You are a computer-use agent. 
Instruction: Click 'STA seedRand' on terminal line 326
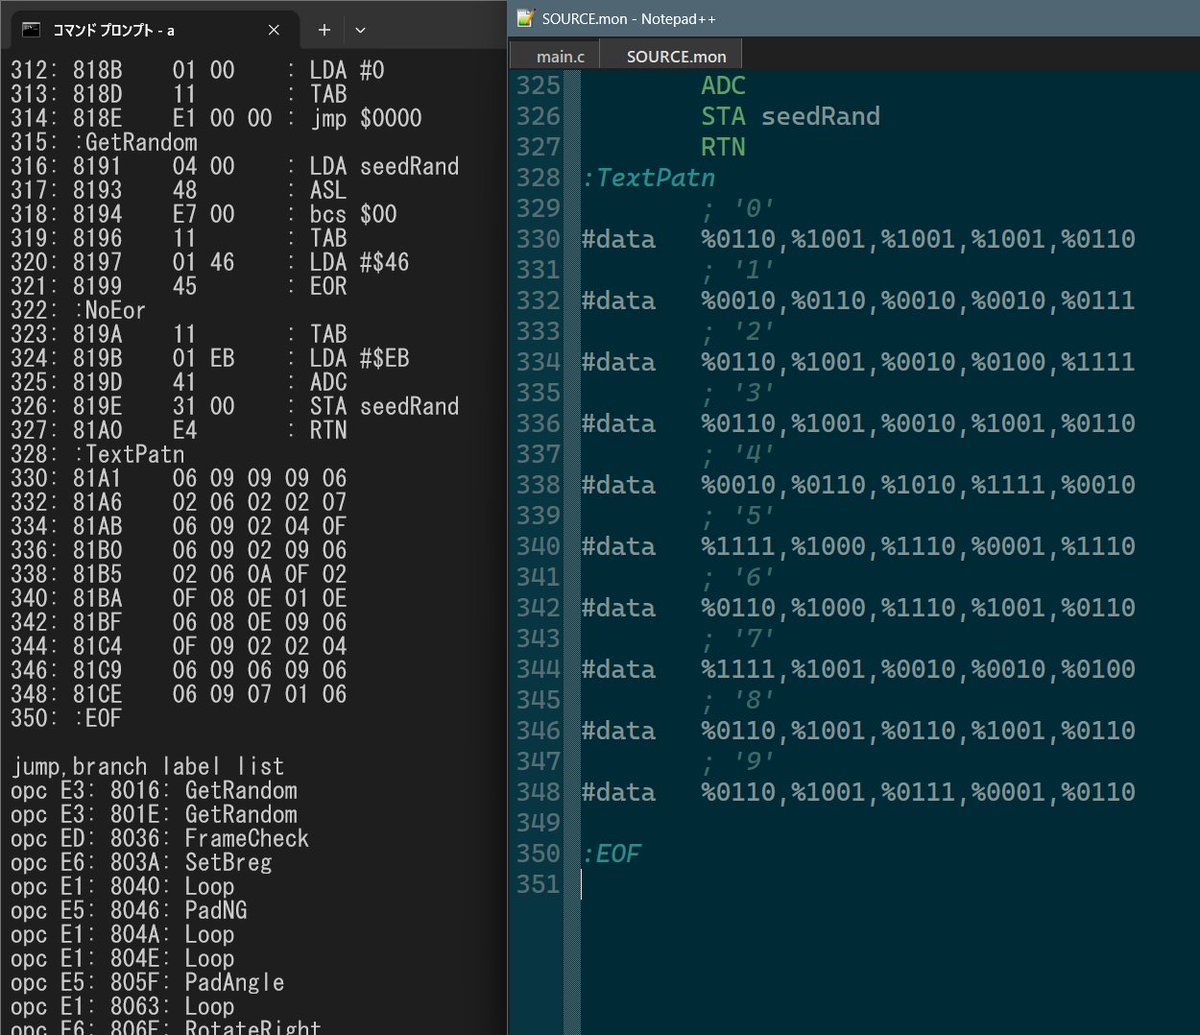coord(385,406)
